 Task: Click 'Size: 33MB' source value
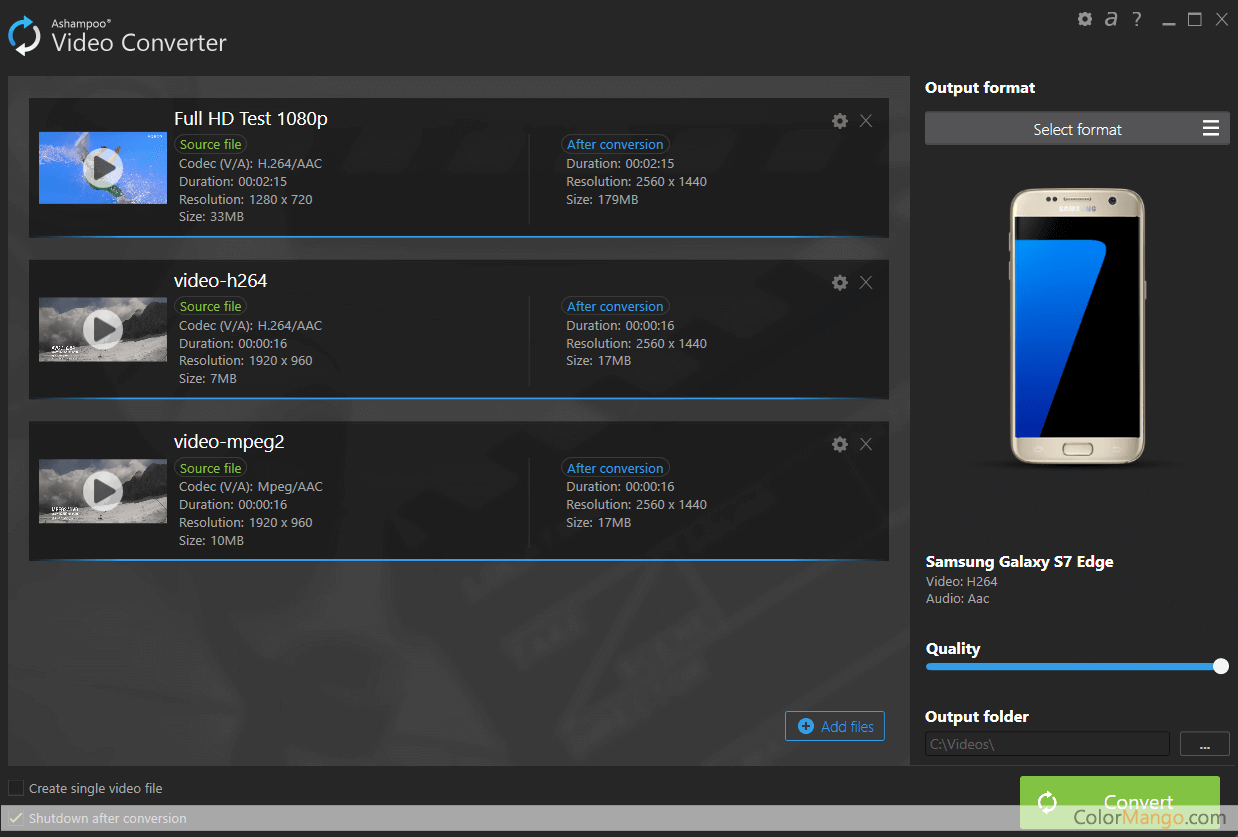(212, 217)
